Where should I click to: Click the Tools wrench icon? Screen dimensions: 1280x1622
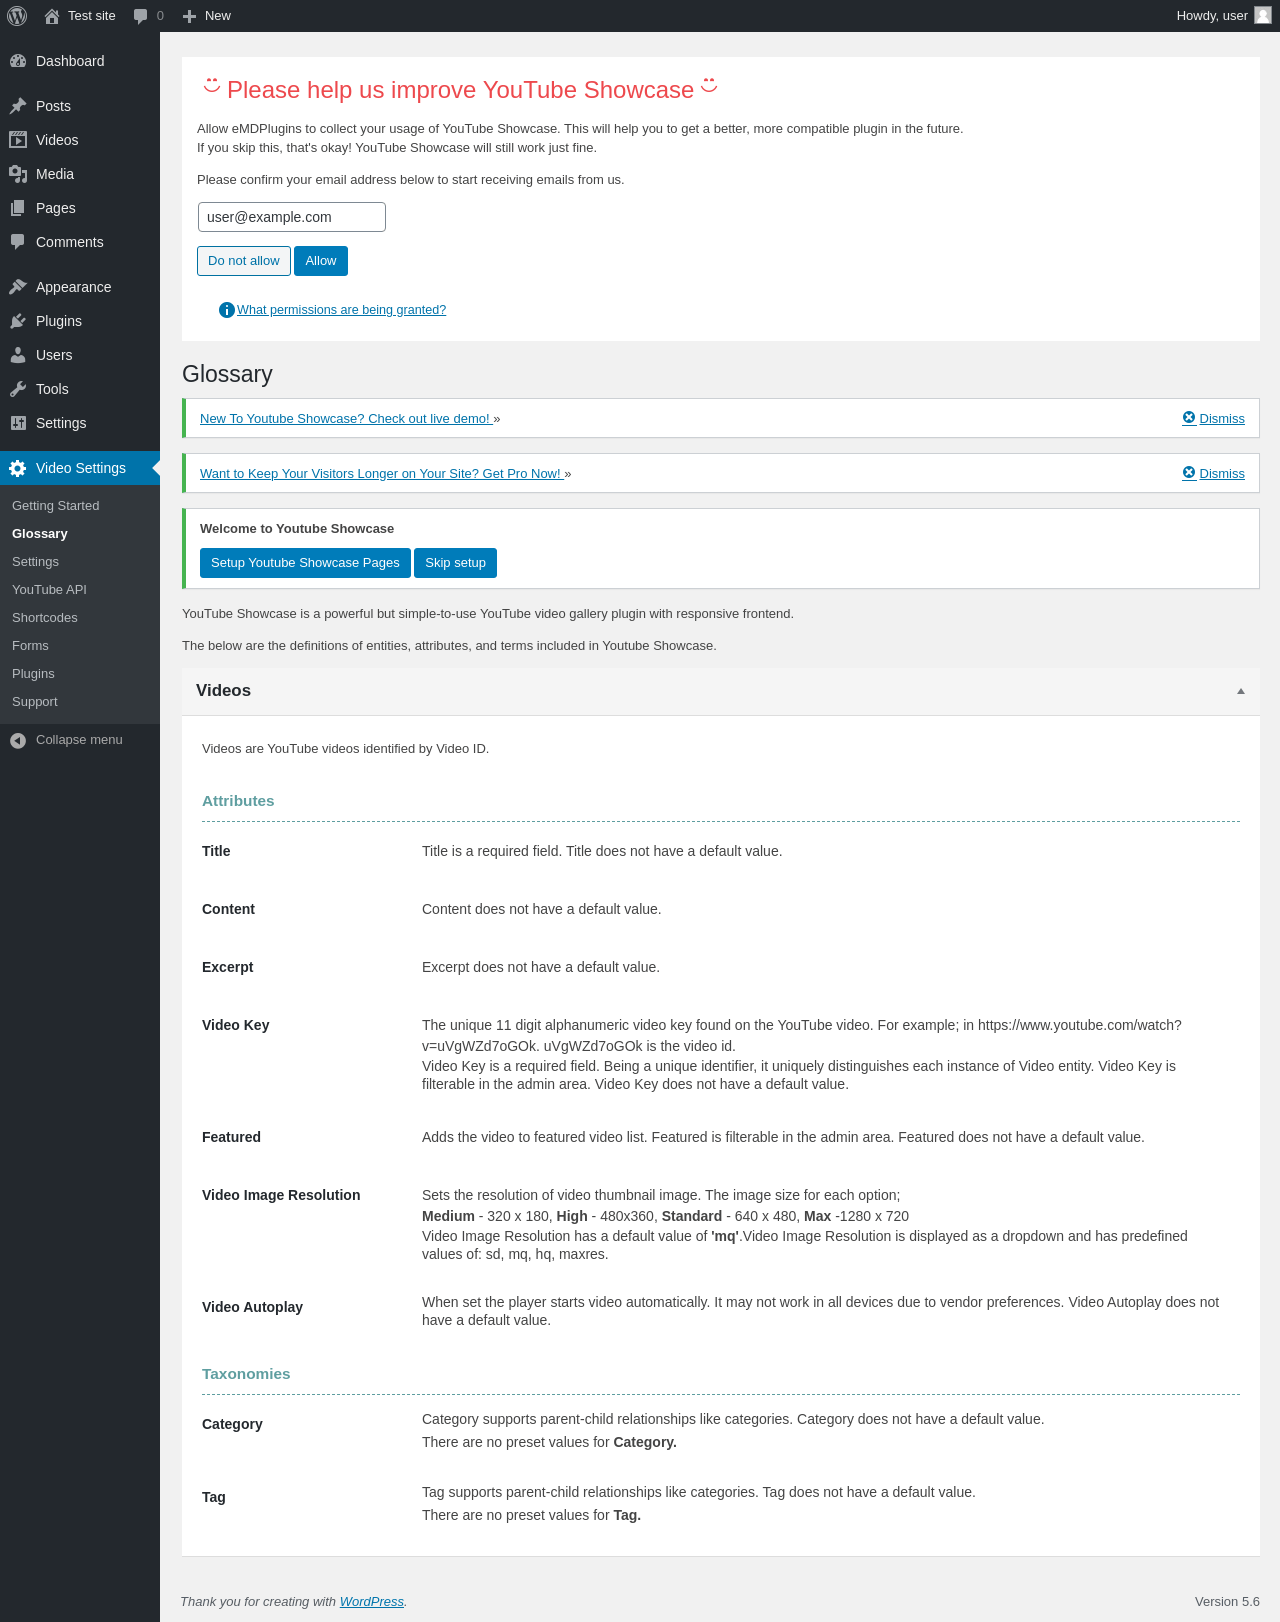coord(18,389)
